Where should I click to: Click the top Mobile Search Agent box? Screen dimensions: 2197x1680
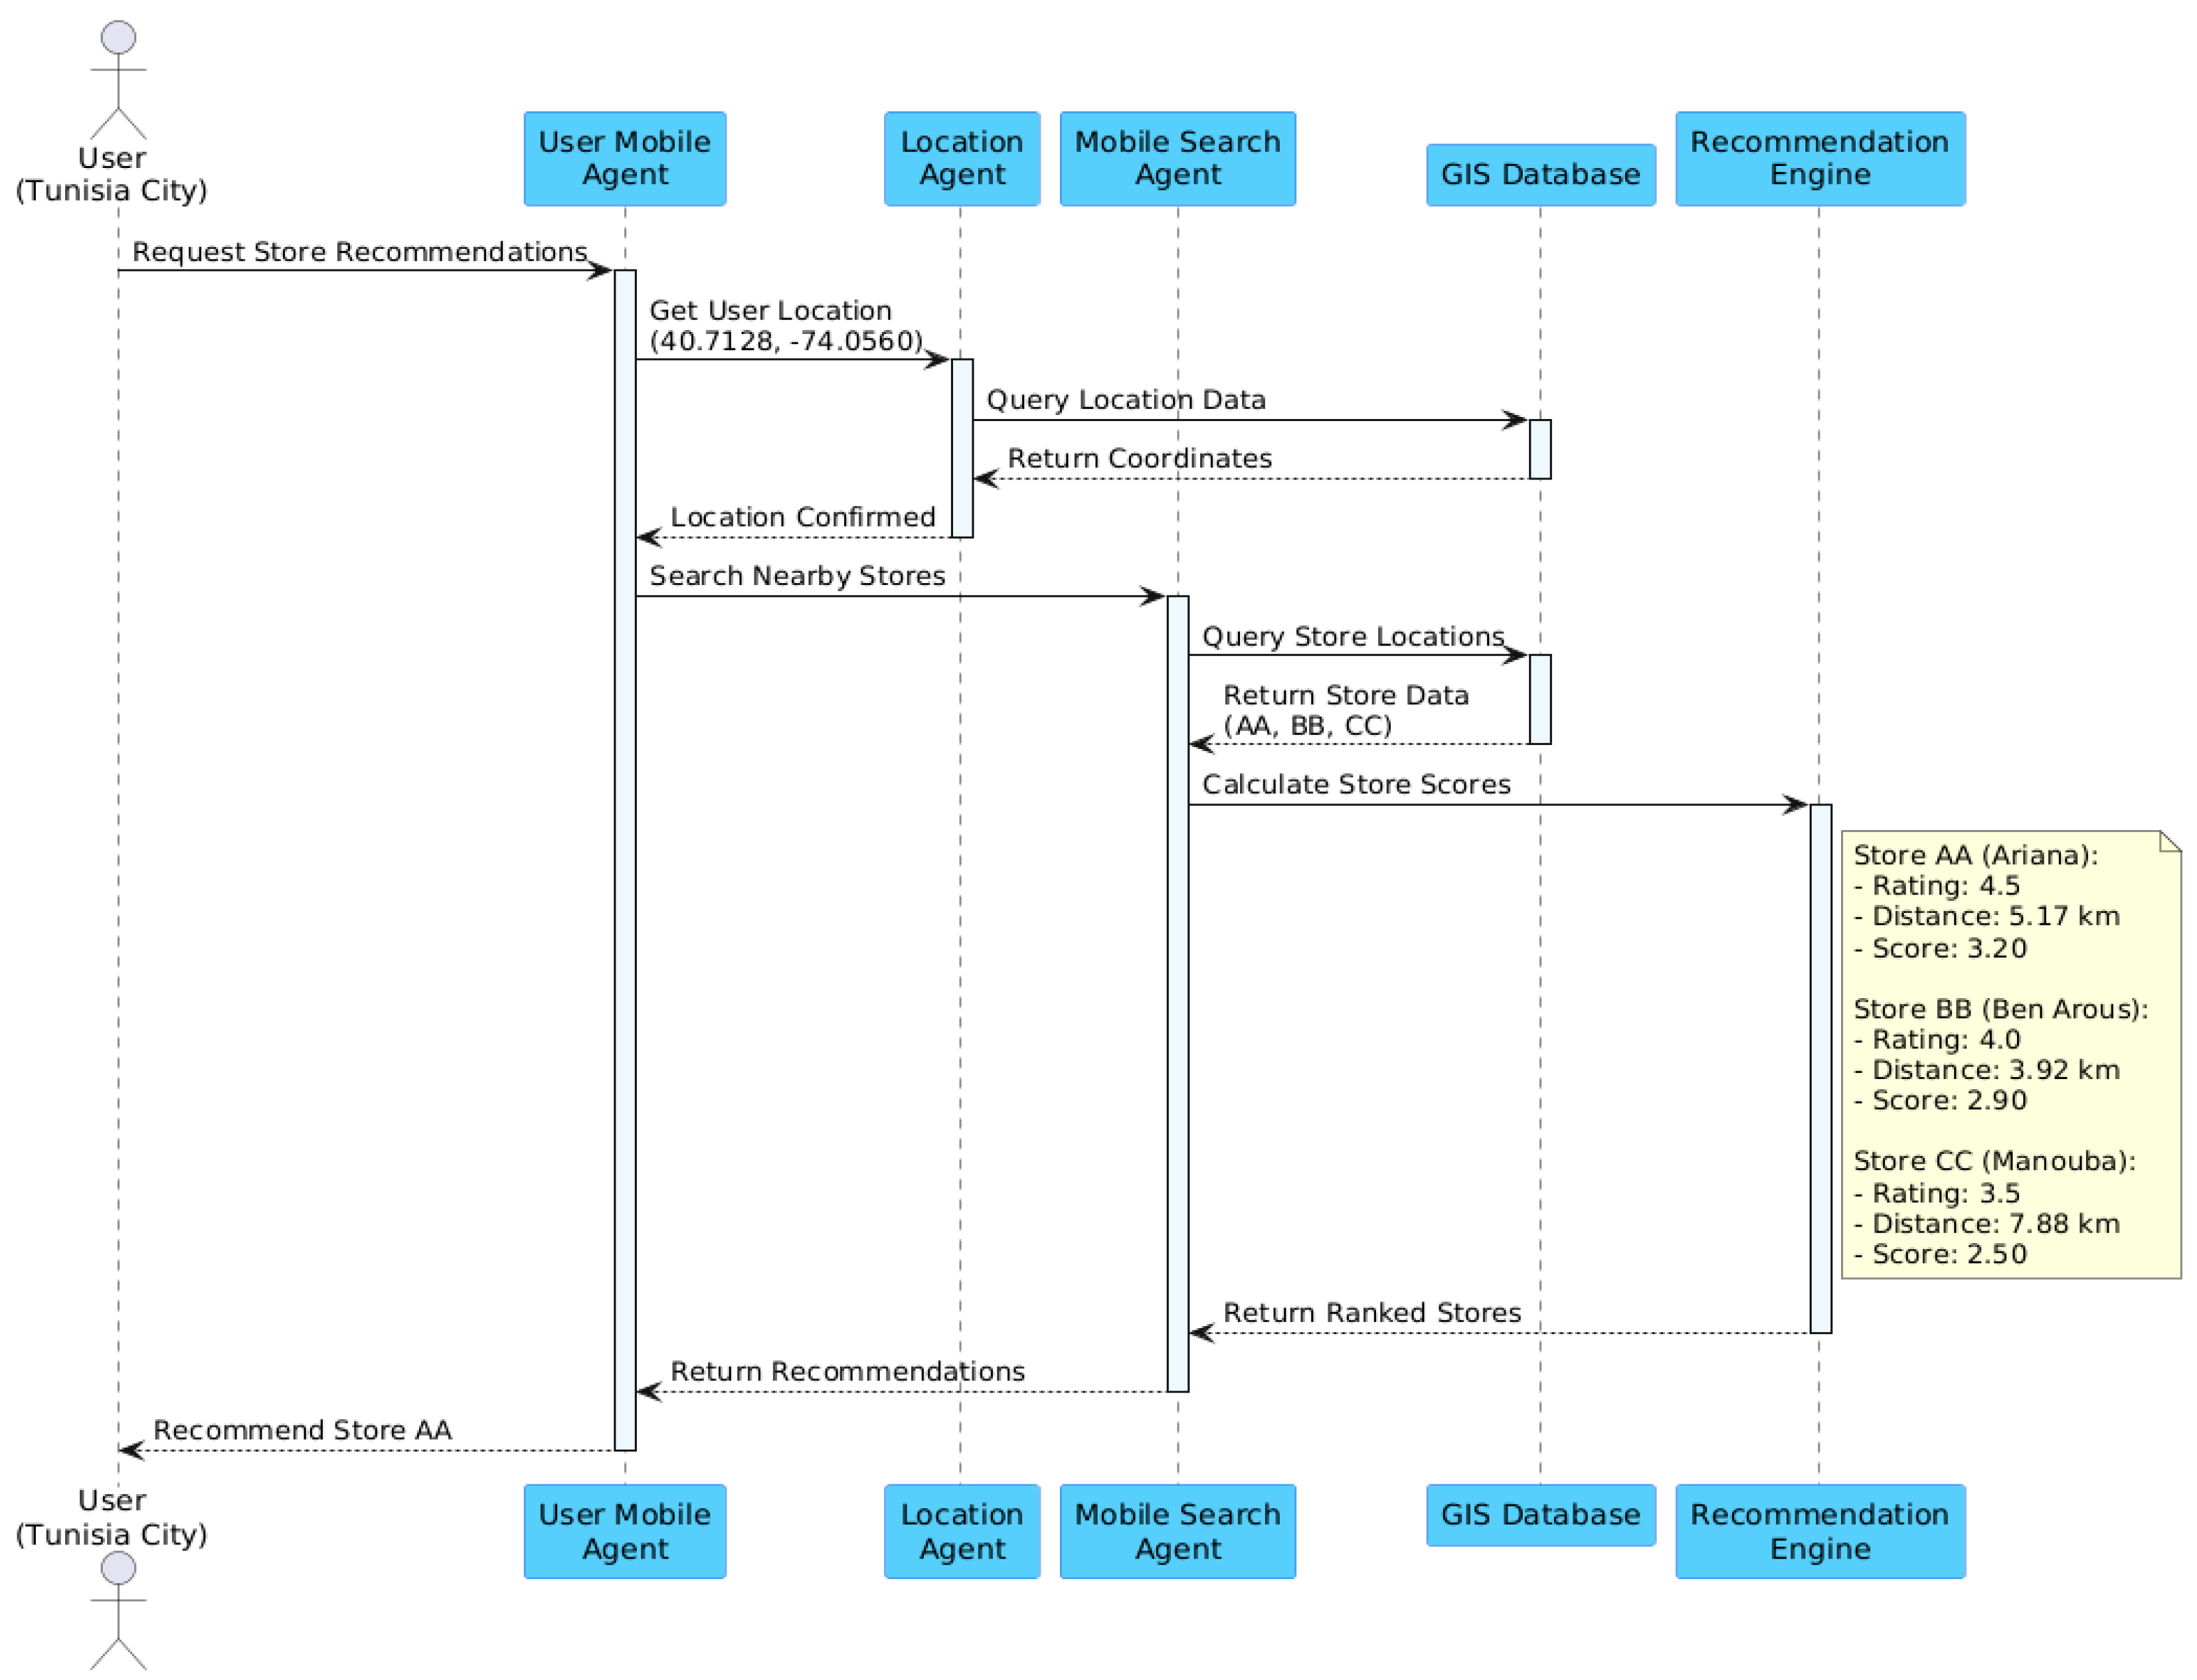point(1177,158)
